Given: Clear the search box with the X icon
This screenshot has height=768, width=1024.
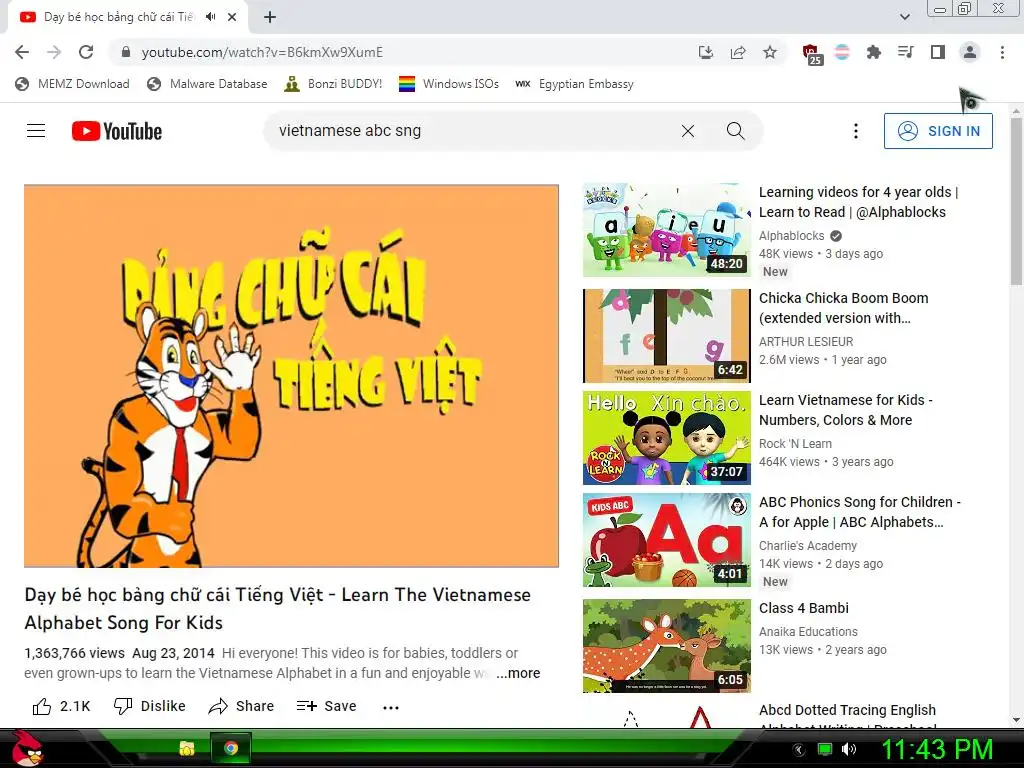Looking at the screenshot, I should [688, 131].
